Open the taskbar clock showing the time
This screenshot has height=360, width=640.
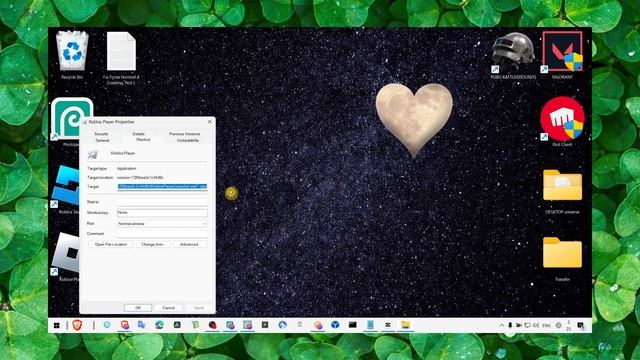[569, 325]
